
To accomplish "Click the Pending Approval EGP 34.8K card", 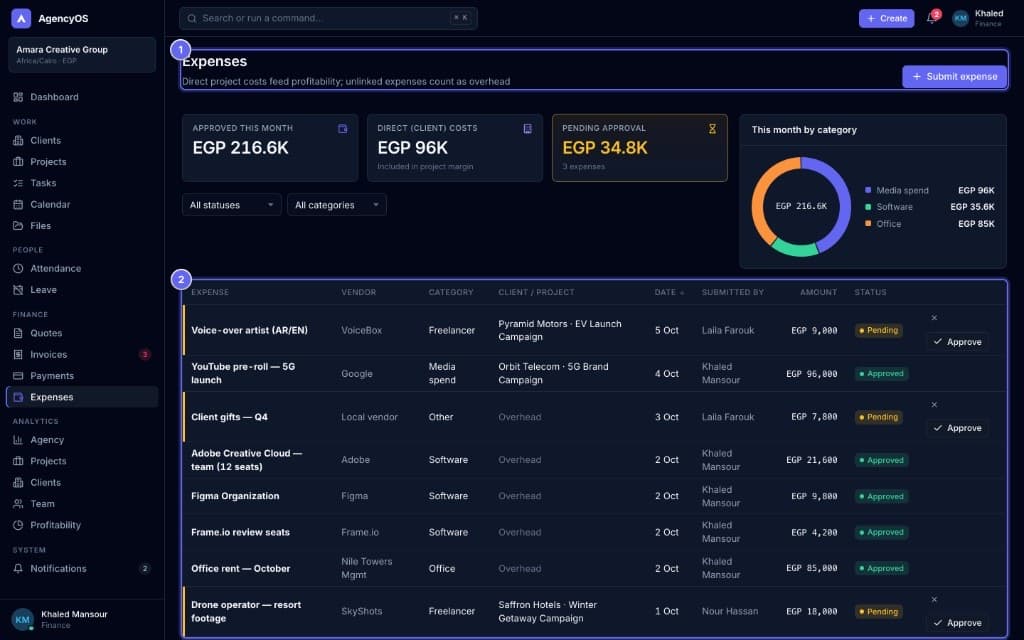I will tap(639, 148).
